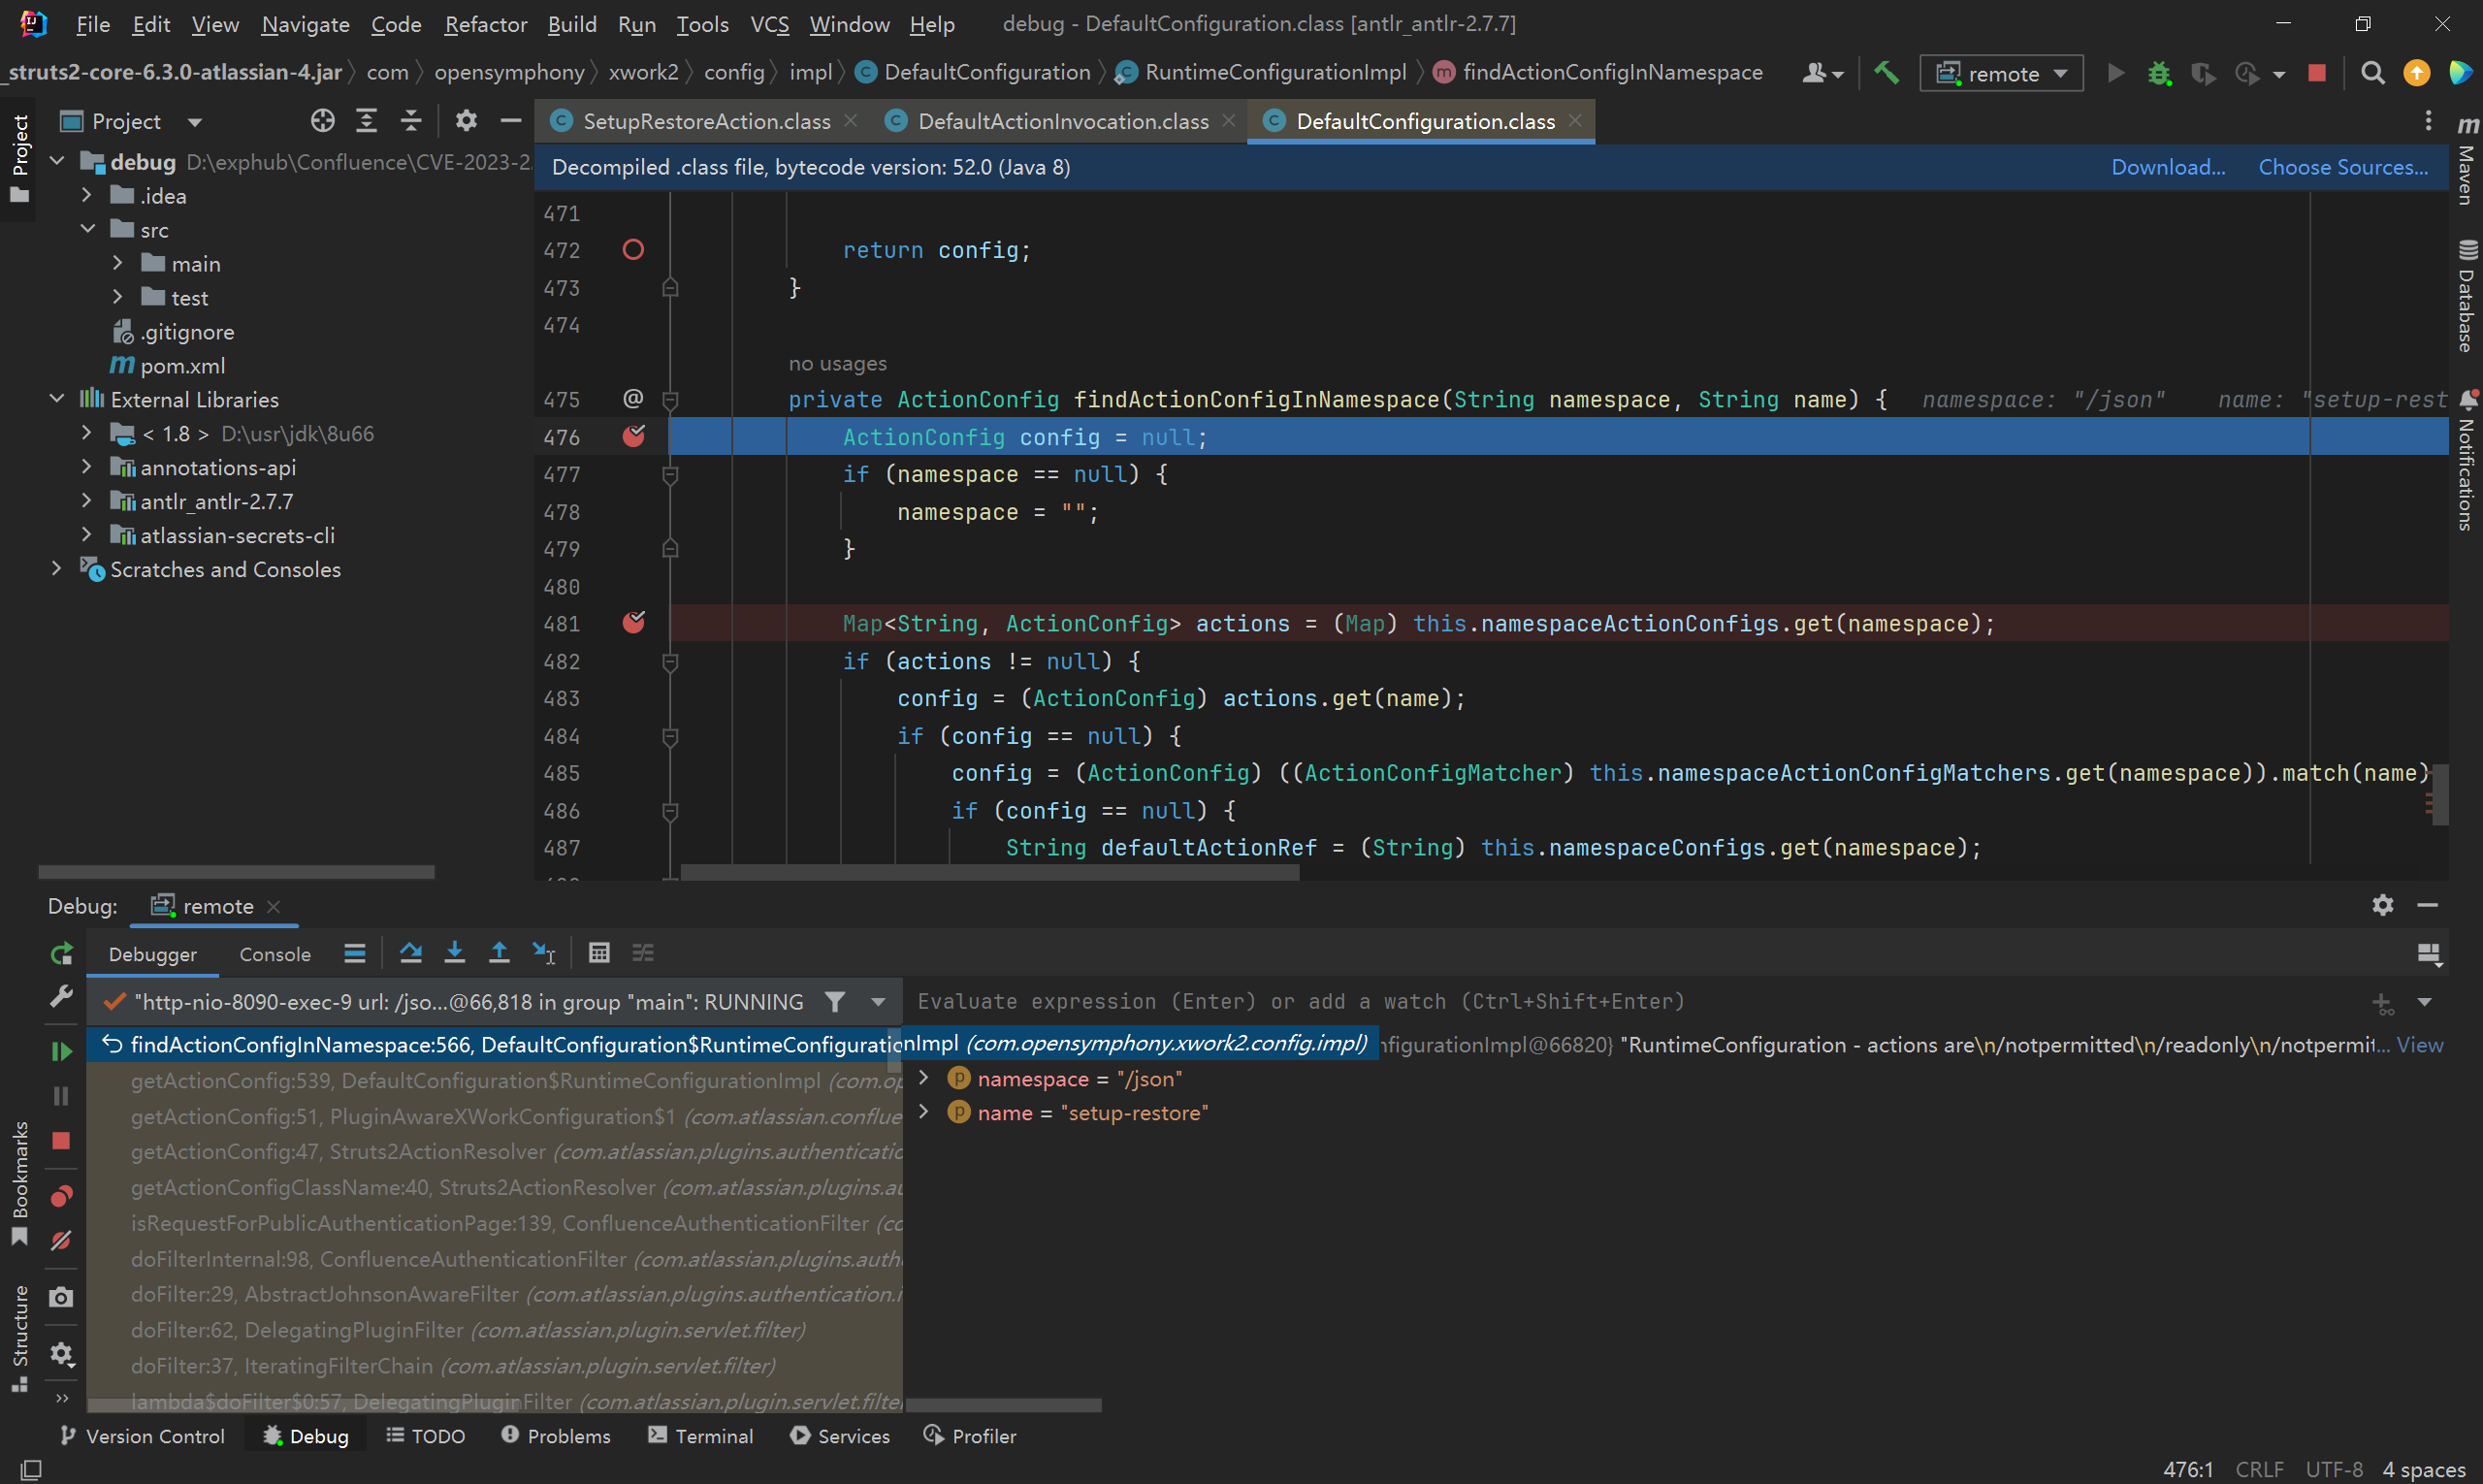Open the remote run configuration dropdown

2001,73
